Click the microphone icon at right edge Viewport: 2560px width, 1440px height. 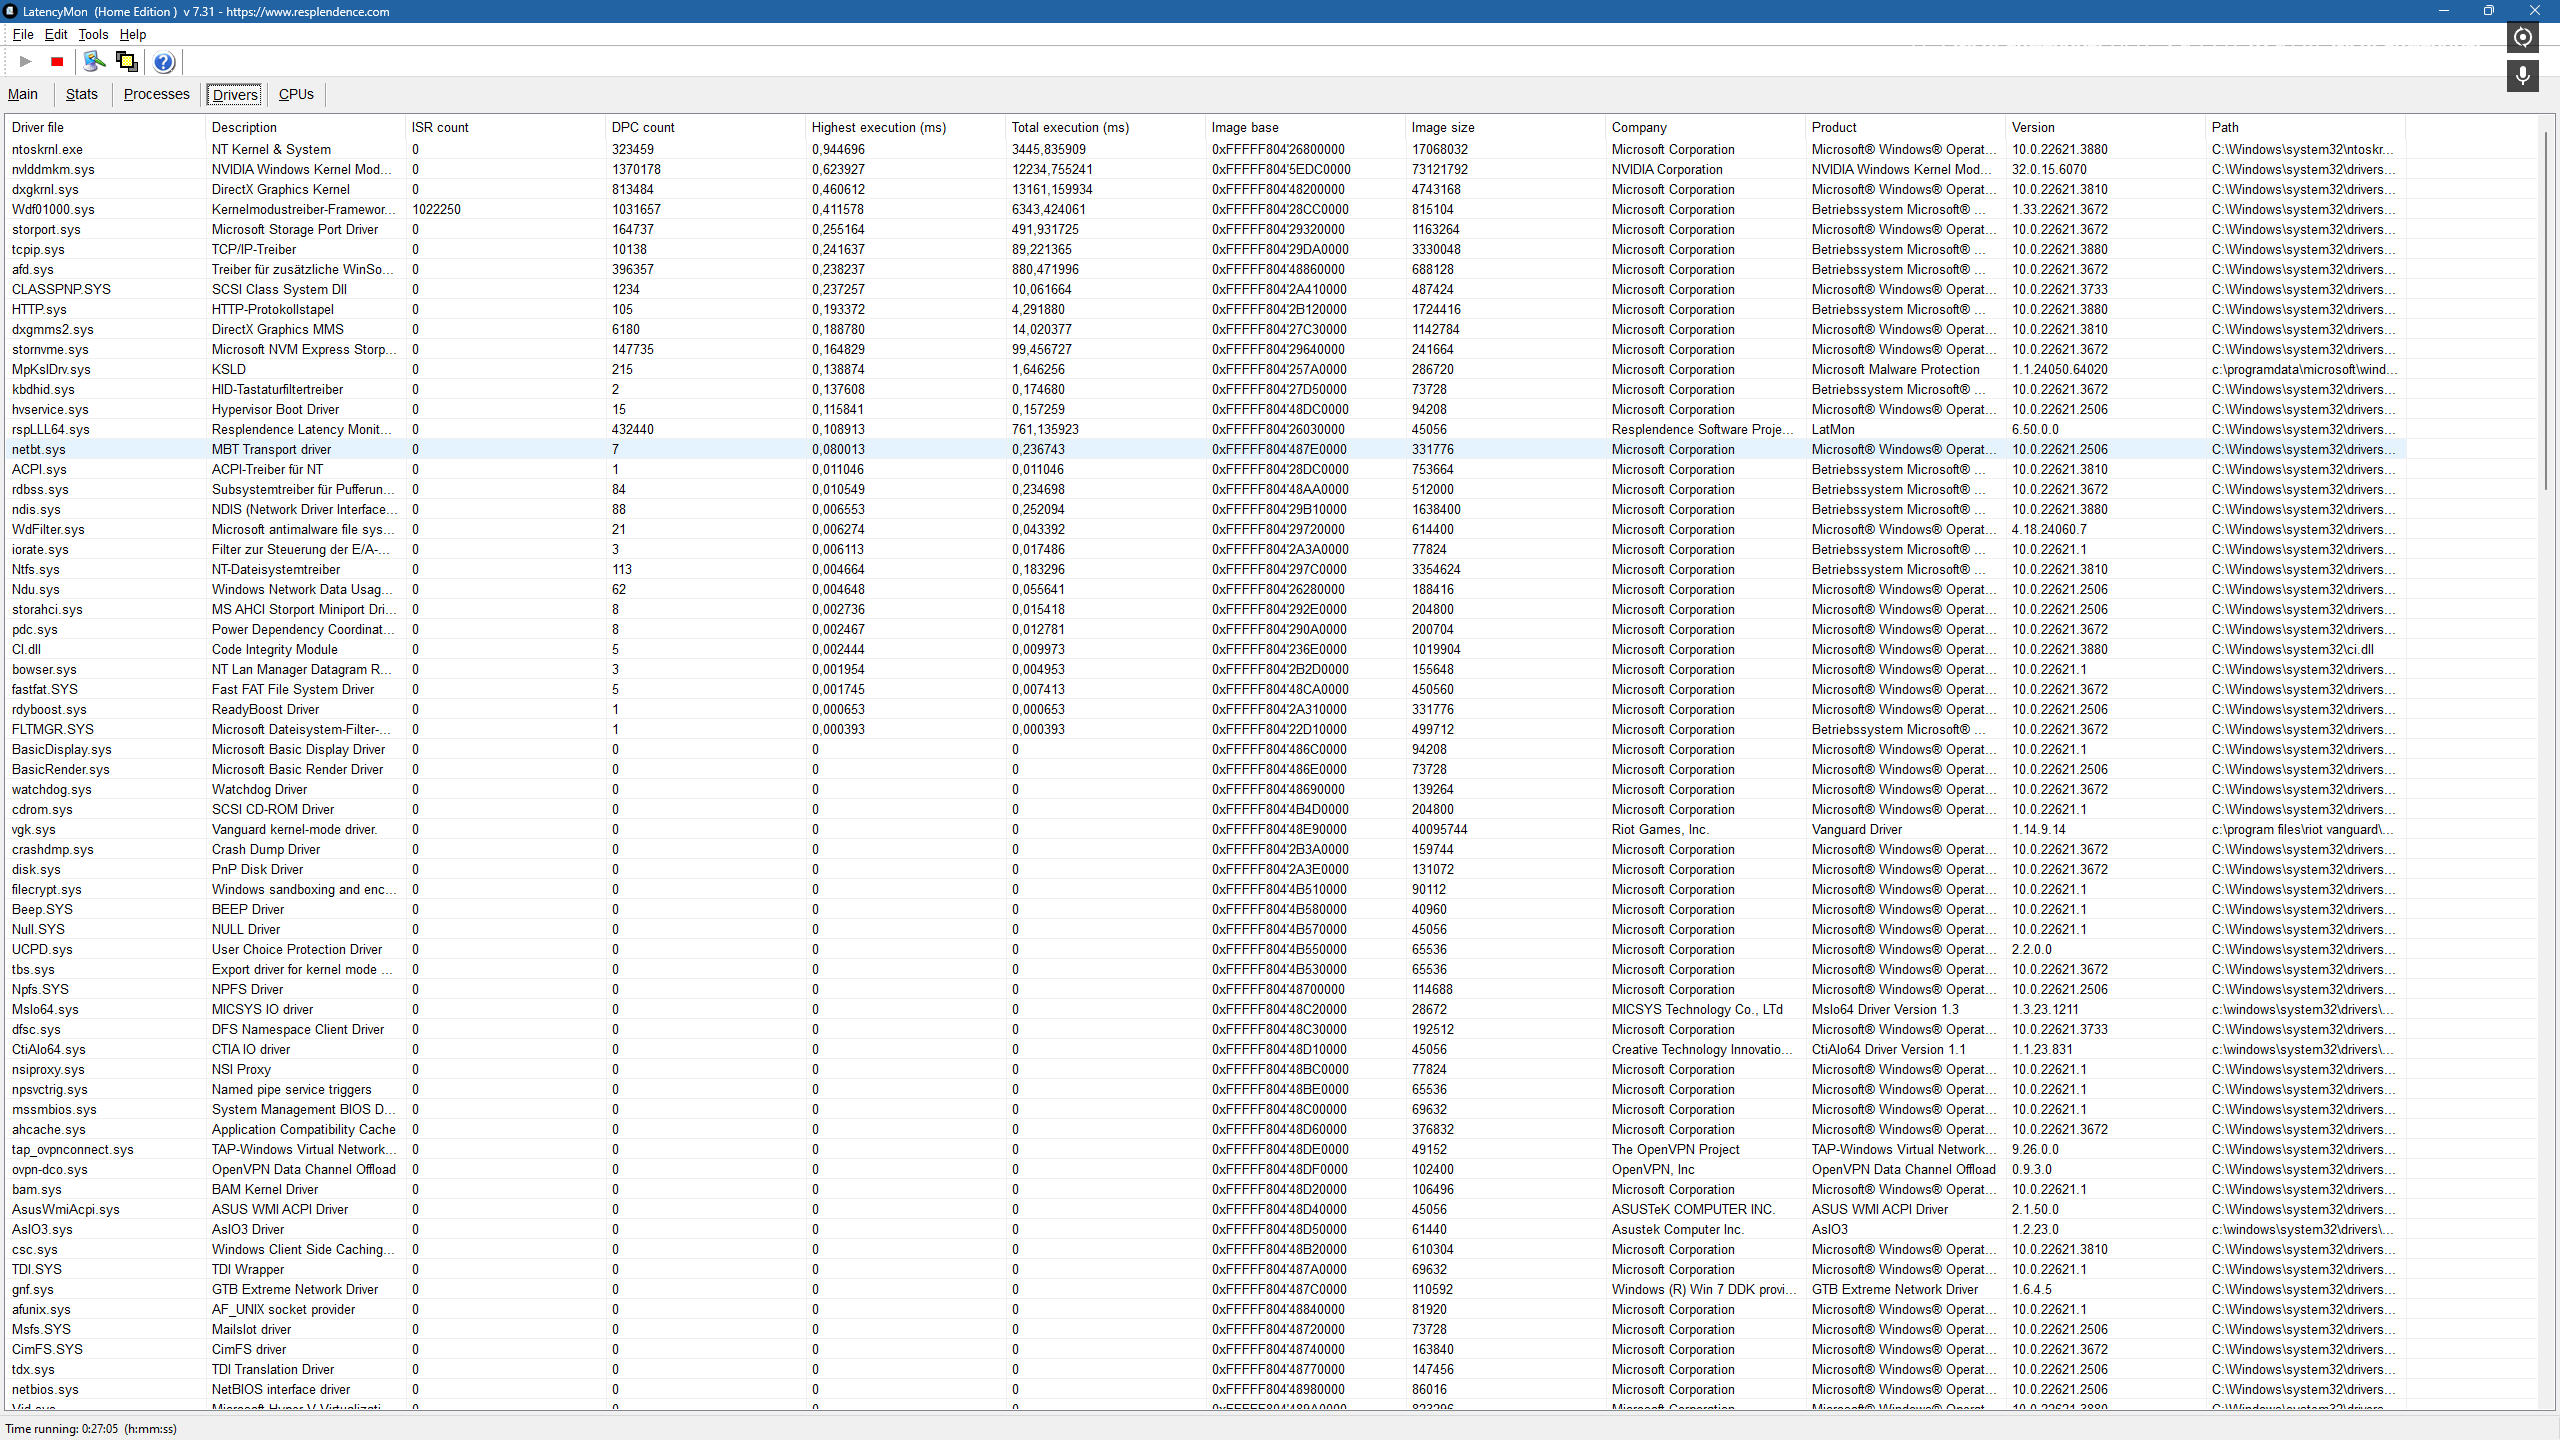pyautogui.click(x=2522, y=76)
